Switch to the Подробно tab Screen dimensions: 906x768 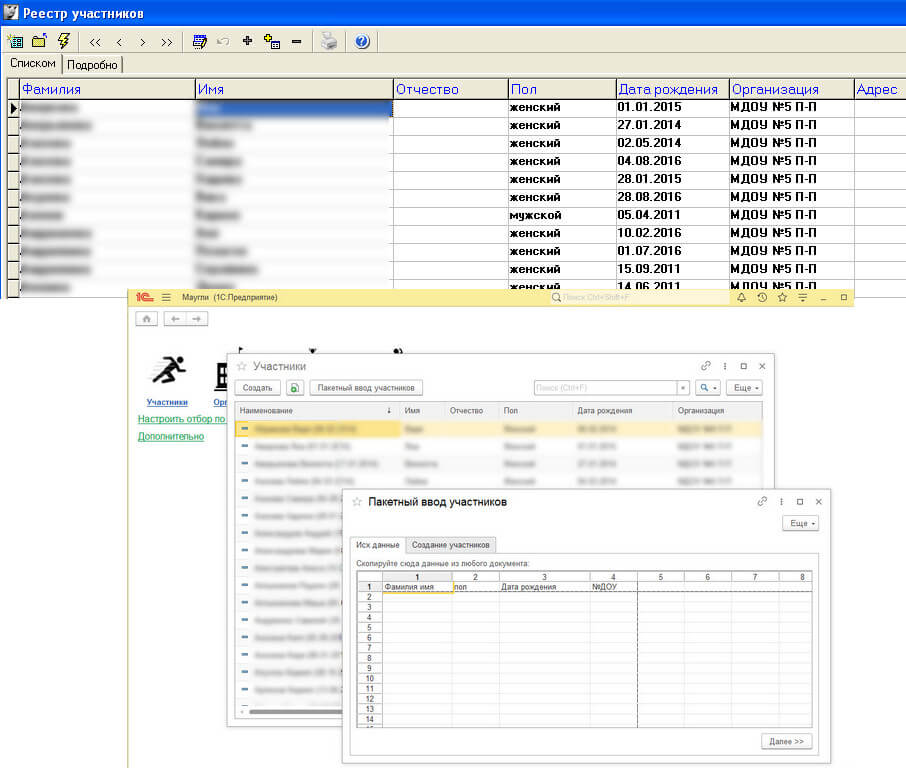[x=93, y=64]
